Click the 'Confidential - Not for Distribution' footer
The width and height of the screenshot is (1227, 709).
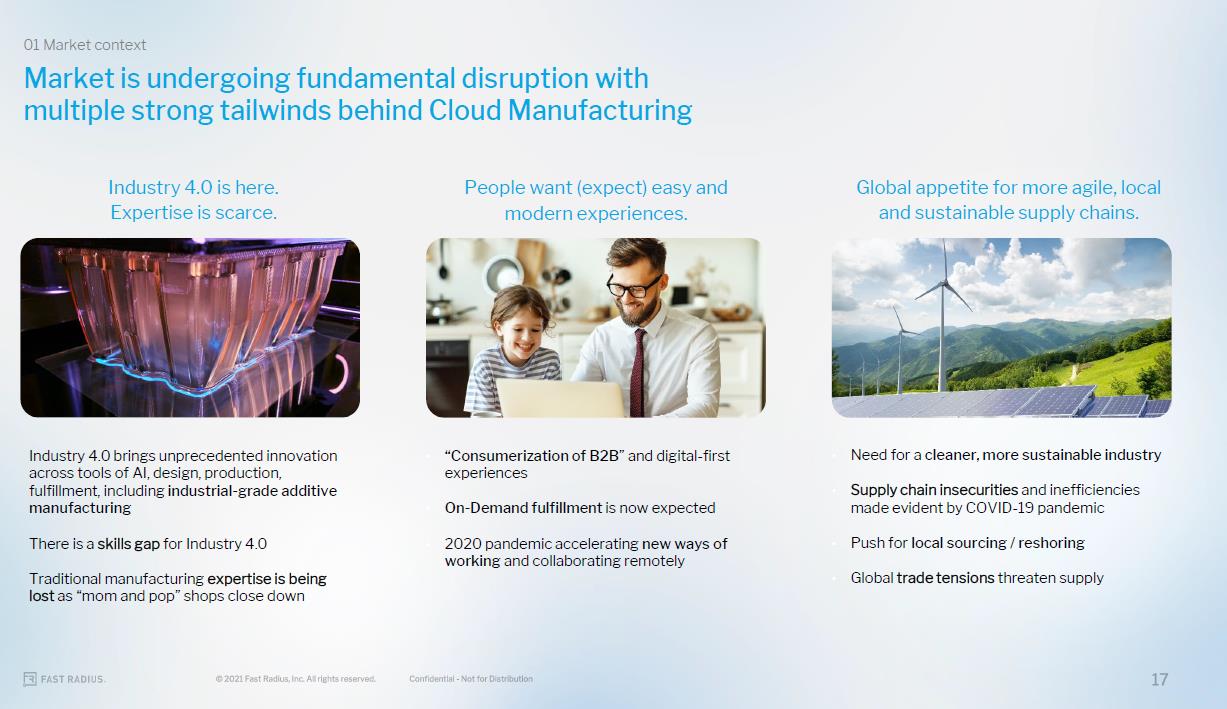coord(471,679)
